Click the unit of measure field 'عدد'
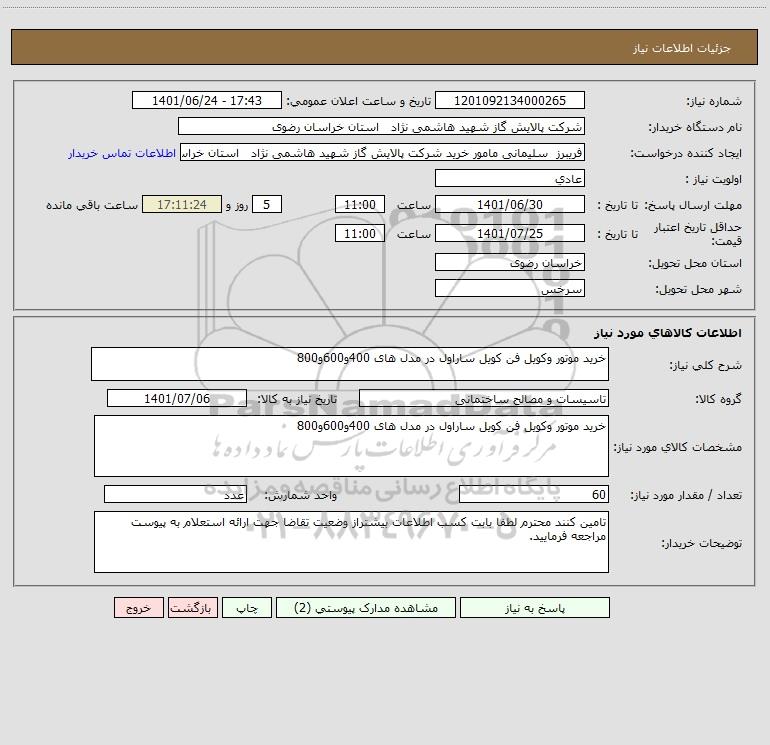This screenshot has width=770, height=745. tap(175, 495)
